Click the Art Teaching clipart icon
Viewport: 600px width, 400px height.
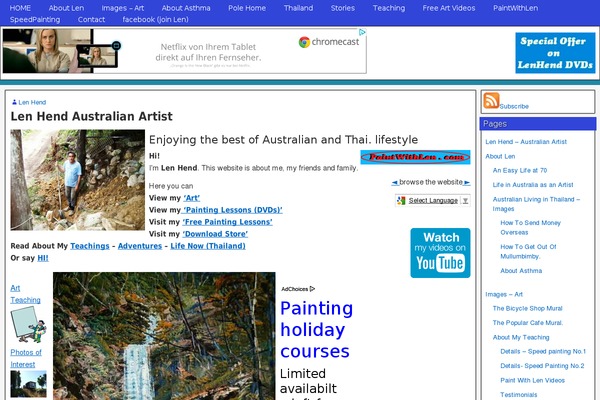[28, 325]
